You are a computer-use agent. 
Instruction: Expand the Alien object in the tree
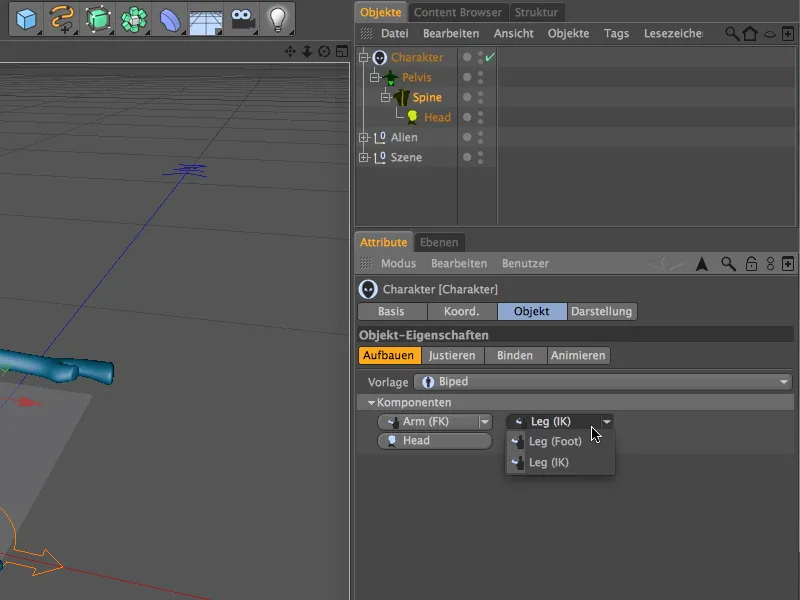pyautogui.click(x=366, y=137)
